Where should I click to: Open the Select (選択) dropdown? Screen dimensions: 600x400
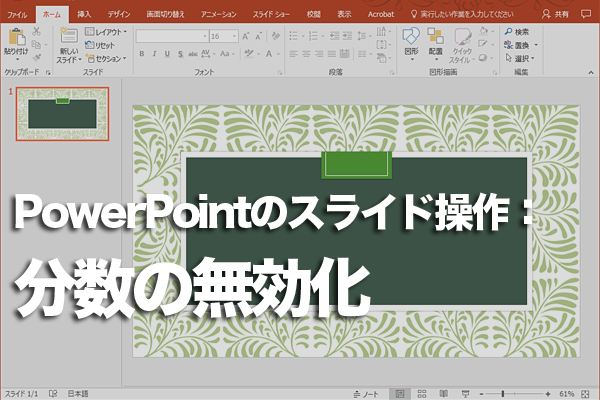point(520,59)
